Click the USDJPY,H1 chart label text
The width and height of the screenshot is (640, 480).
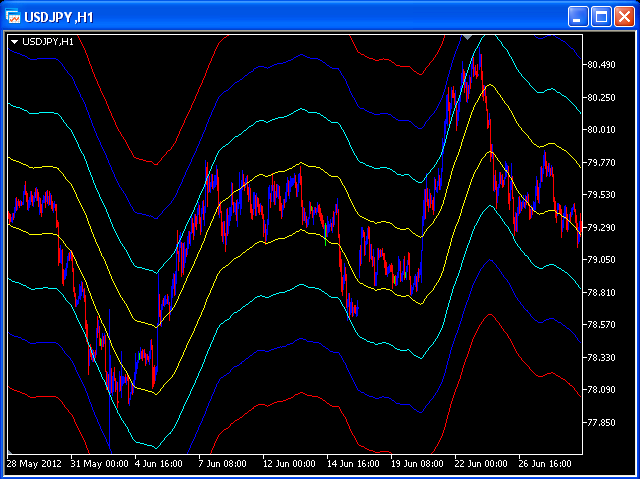point(48,42)
